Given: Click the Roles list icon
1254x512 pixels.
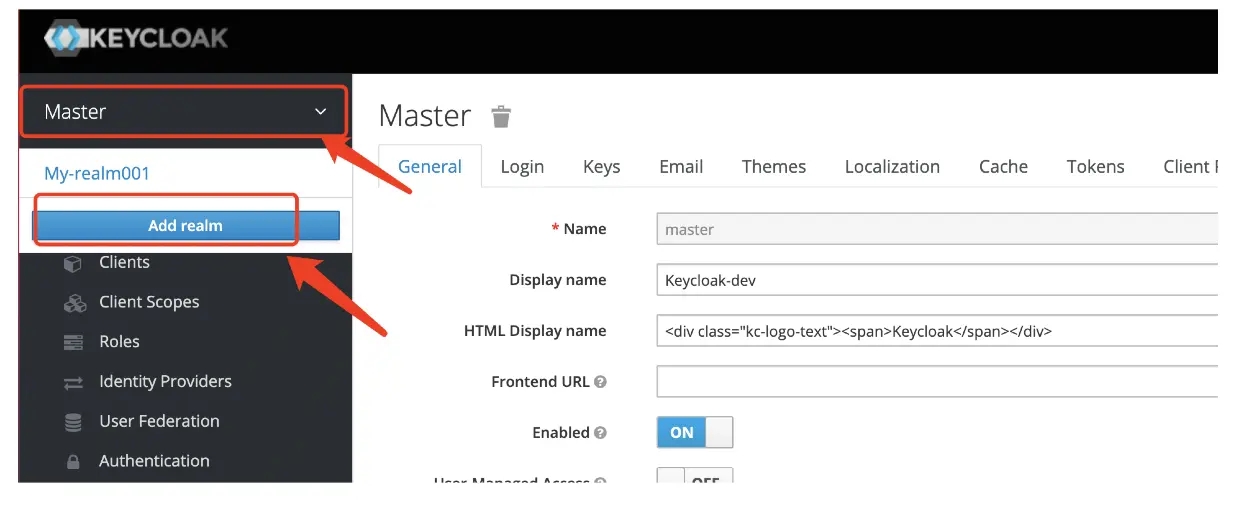Looking at the screenshot, I should (x=73, y=342).
